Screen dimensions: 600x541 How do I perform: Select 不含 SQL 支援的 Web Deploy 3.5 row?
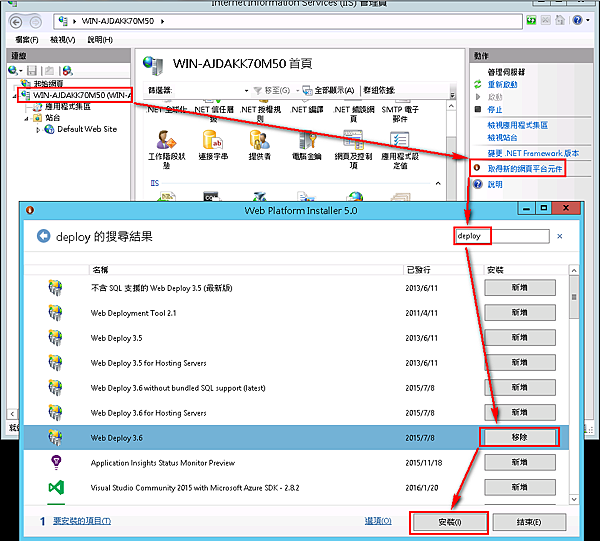click(296, 288)
